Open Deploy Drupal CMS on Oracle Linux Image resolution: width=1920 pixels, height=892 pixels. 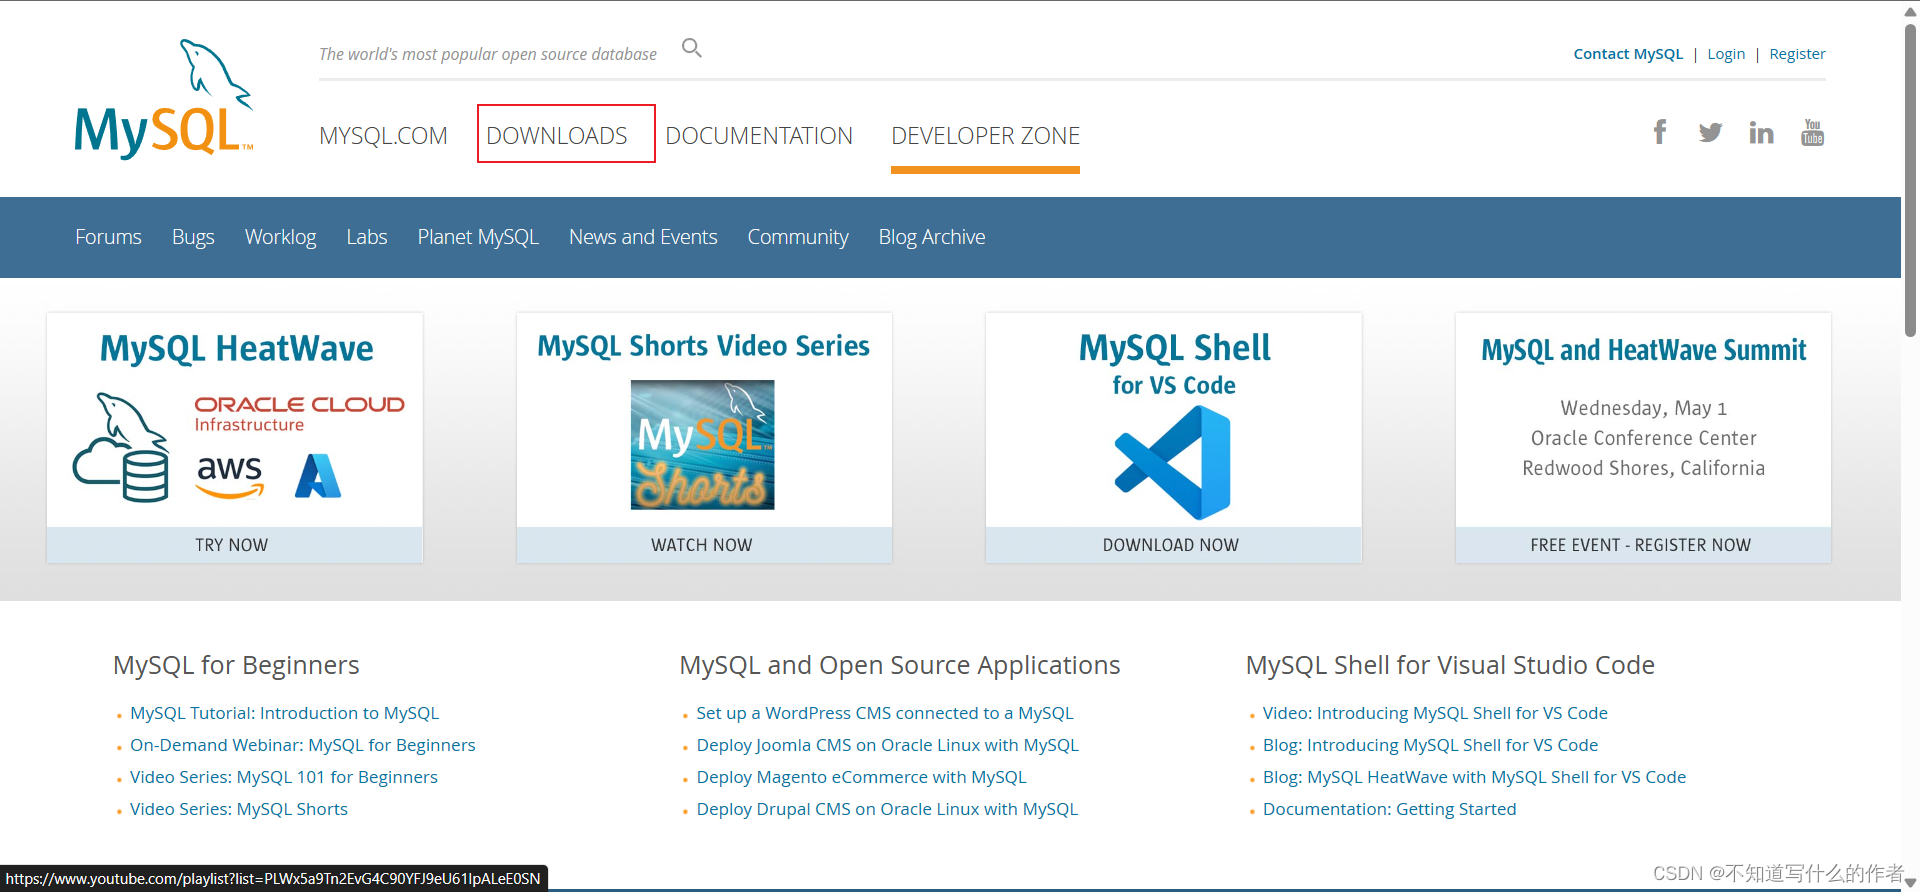(887, 809)
